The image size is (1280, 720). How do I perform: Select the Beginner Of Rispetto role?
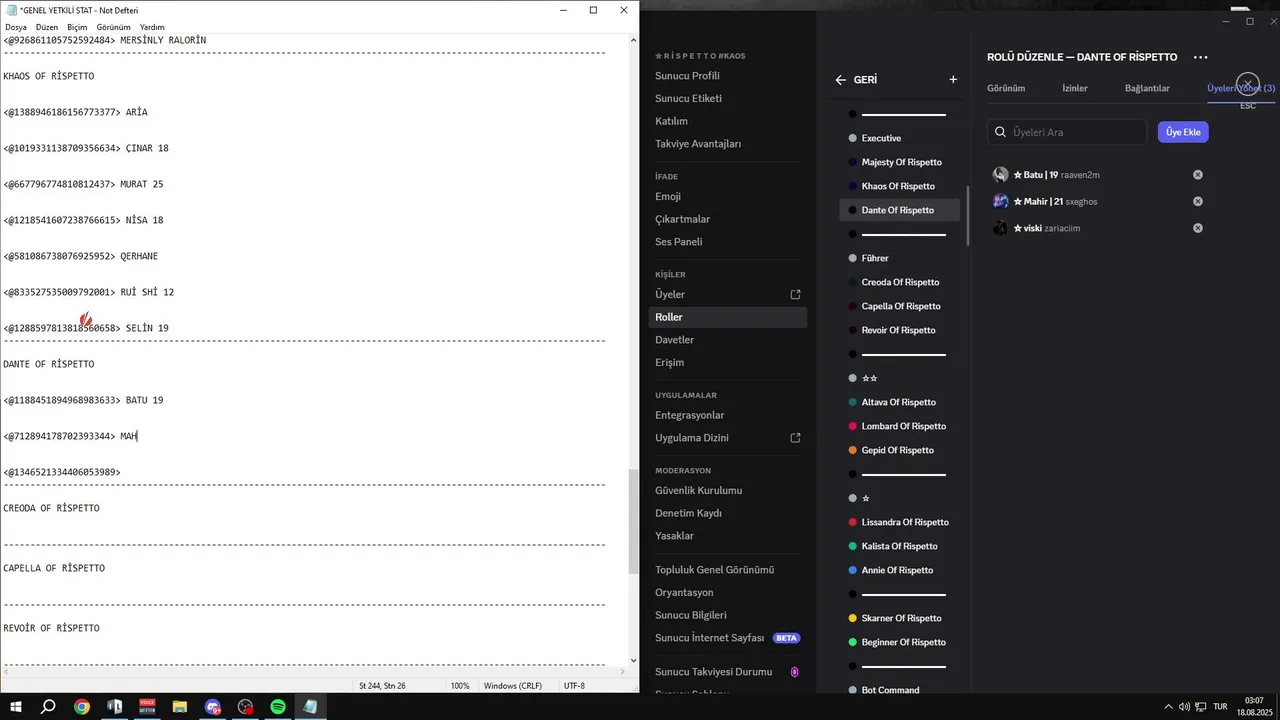pos(899,642)
